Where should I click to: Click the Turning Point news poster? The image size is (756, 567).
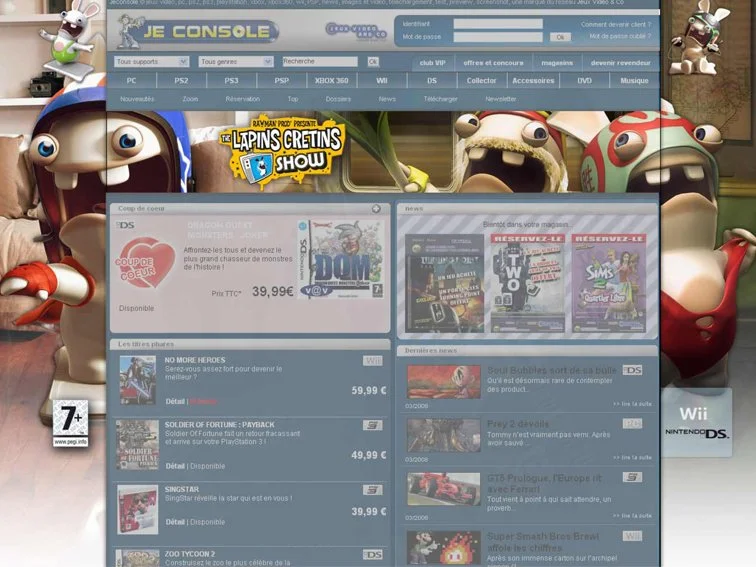point(444,284)
